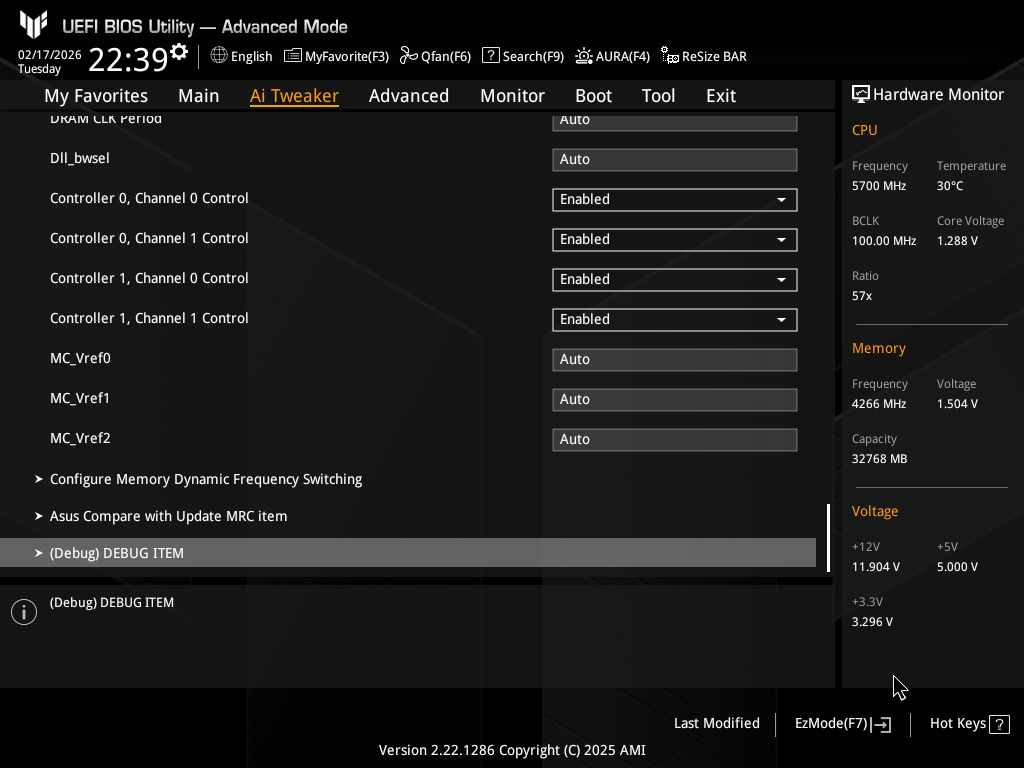Click Last Modified button
The width and height of the screenshot is (1024, 768).
tap(716, 724)
